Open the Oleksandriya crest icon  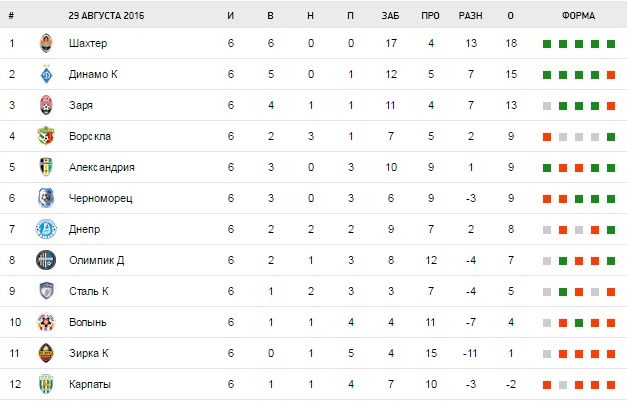pyautogui.click(x=45, y=168)
